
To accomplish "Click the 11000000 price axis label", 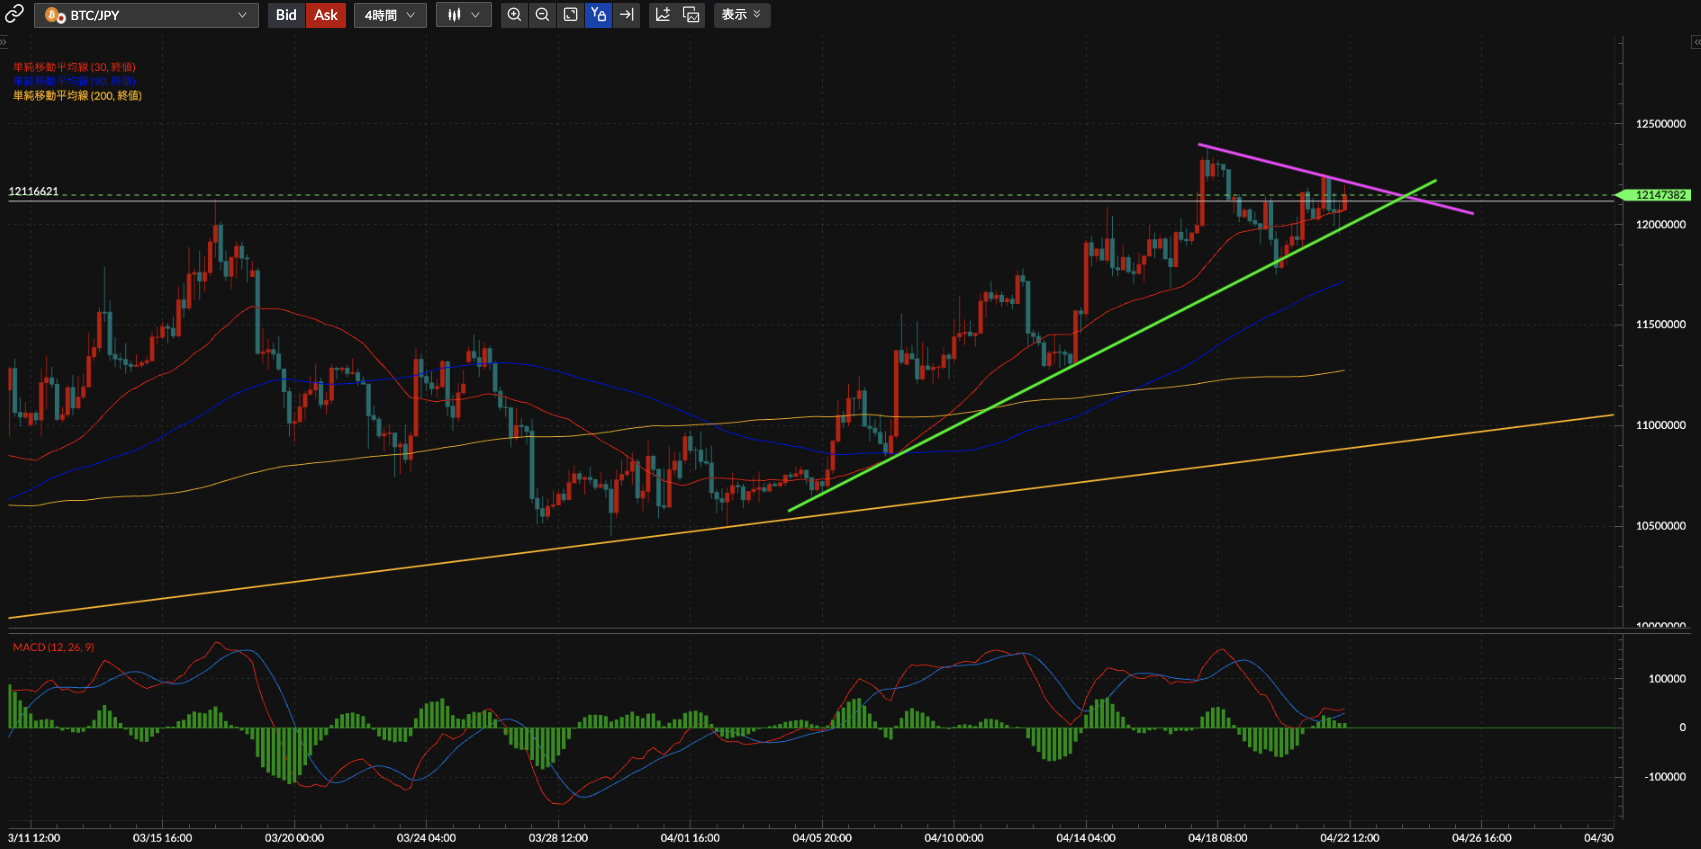I will 1660,425.
